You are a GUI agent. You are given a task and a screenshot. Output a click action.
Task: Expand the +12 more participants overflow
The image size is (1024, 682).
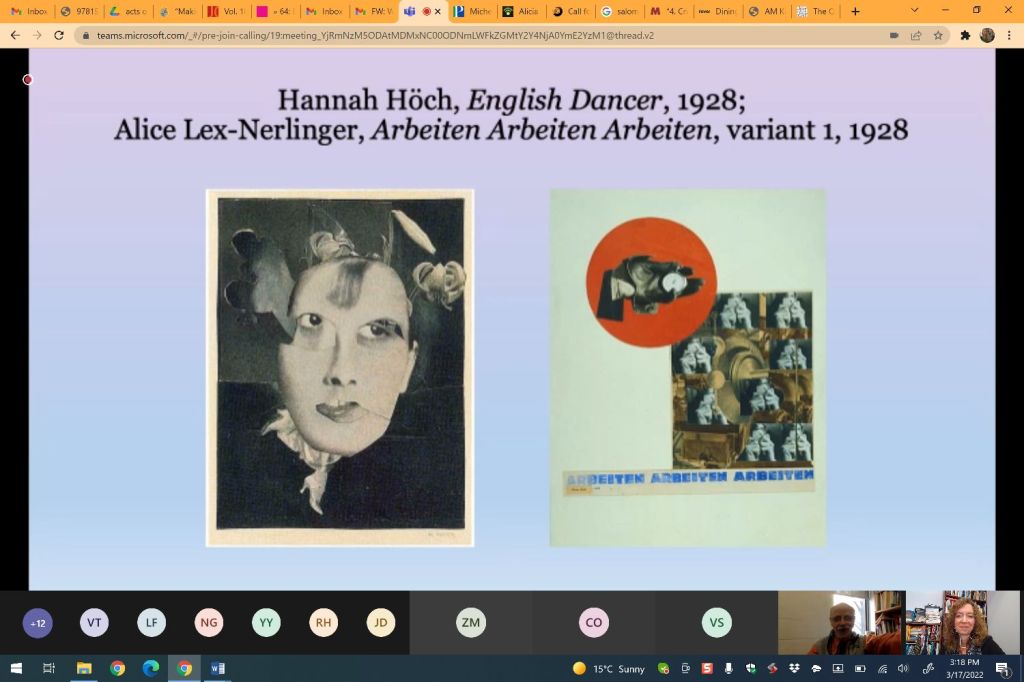pos(38,623)
